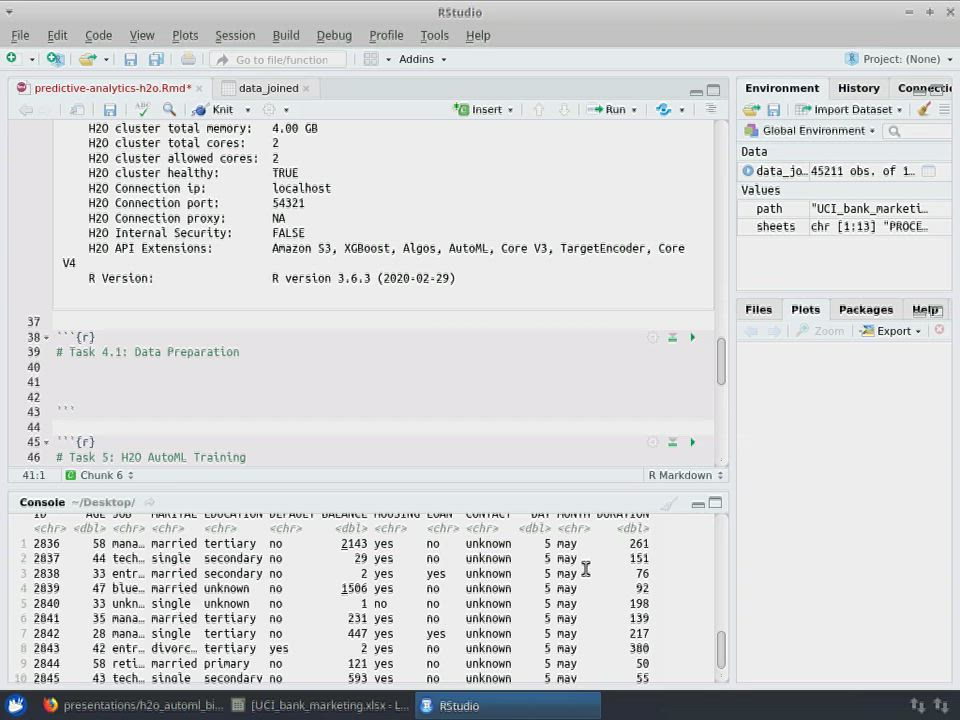Image resolution: width=960 pixels, height=720 pixels.
Task: Clear the environment with the broom icon
Action: (x=924, y=110)
